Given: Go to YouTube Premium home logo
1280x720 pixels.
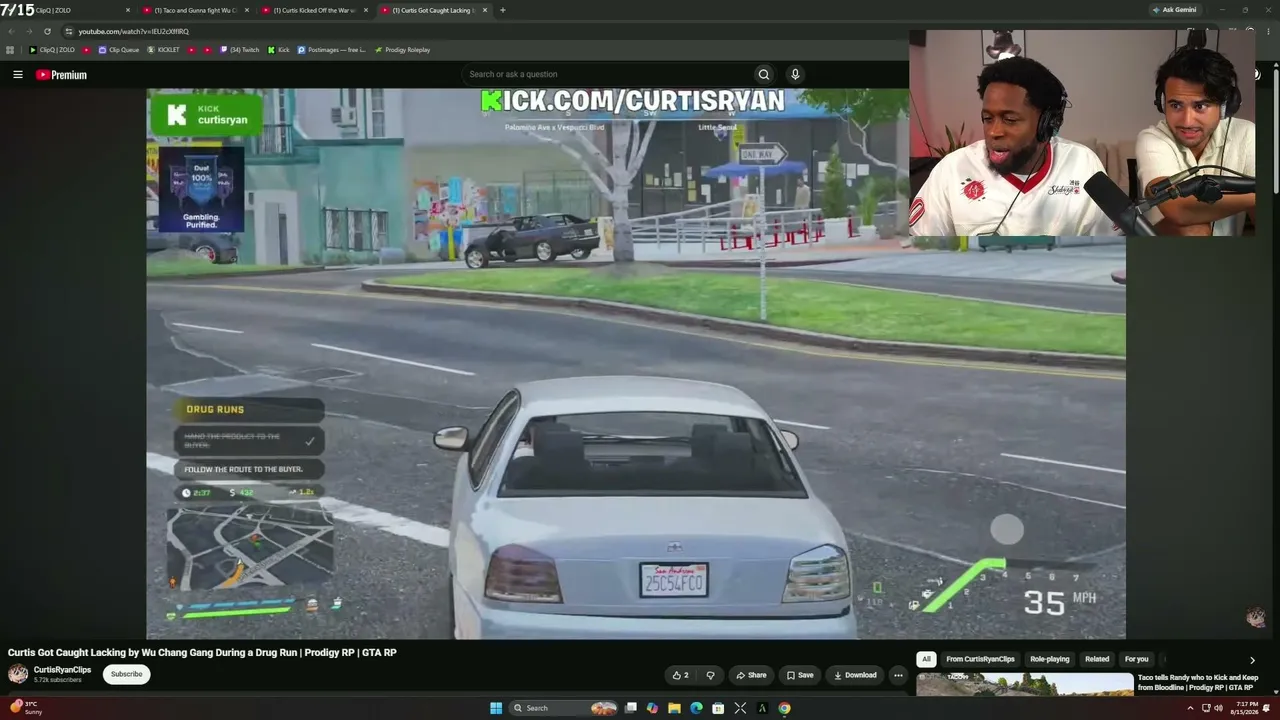Looking at the screenshot, I should 62,75.
